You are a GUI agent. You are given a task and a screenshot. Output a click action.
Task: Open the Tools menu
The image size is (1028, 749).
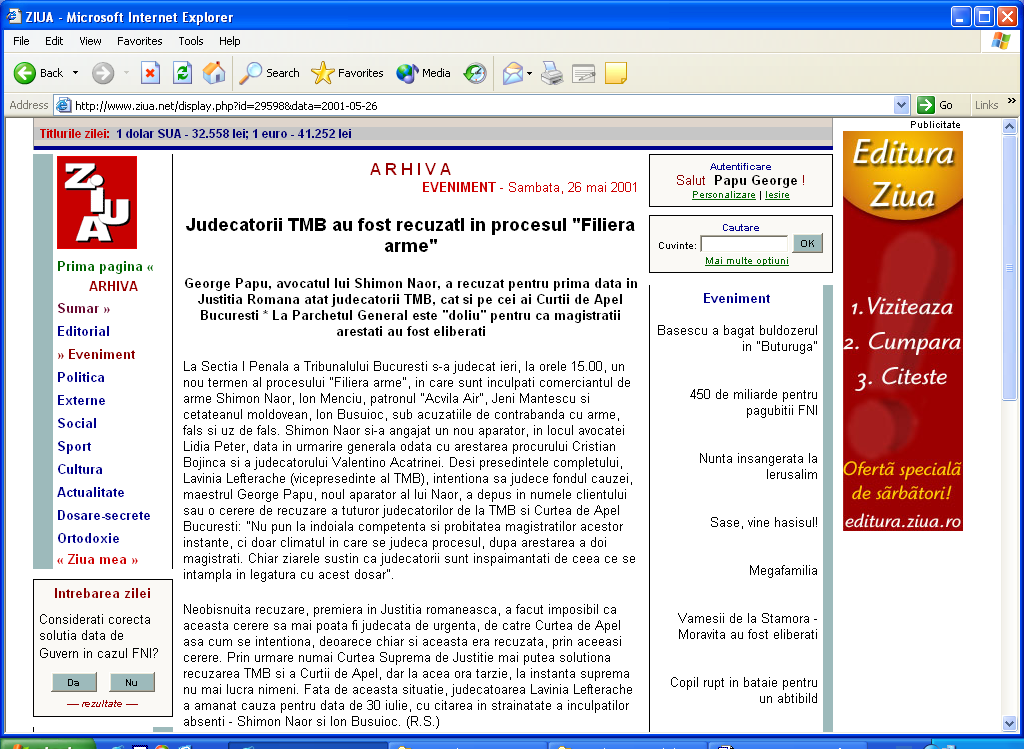click(191, 41)
